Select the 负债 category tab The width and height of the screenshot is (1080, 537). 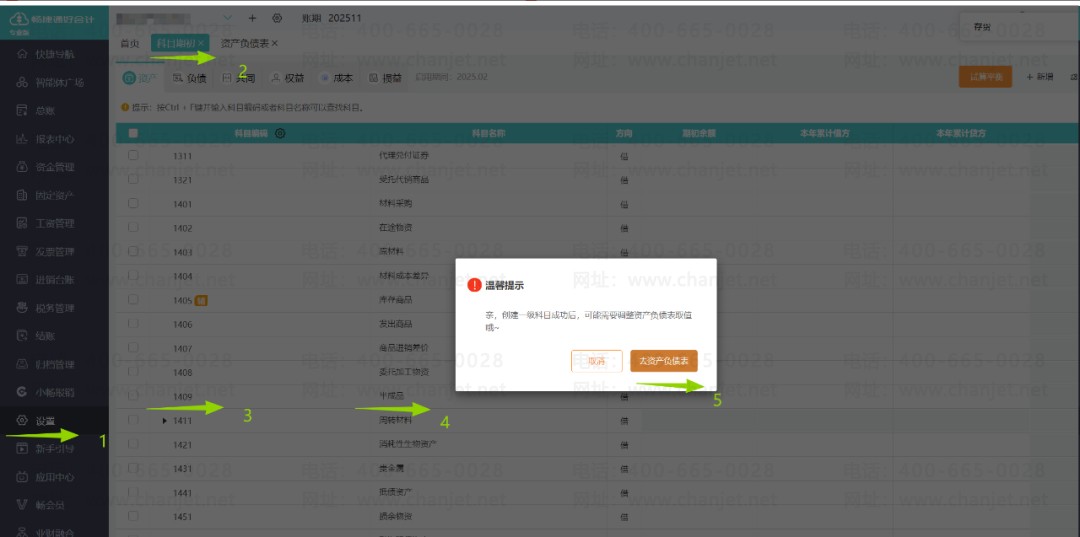(x=189, y=78)
